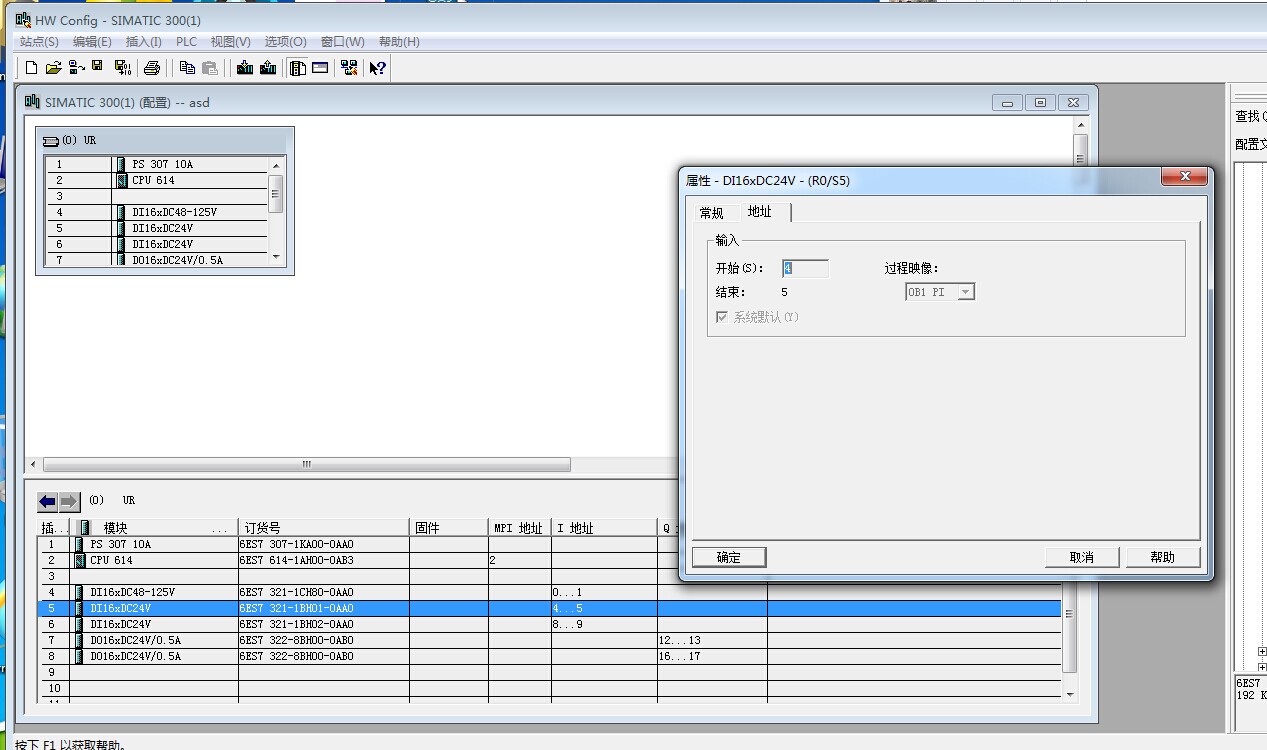Click the MPI 地址 column header

tap(519, 527)
